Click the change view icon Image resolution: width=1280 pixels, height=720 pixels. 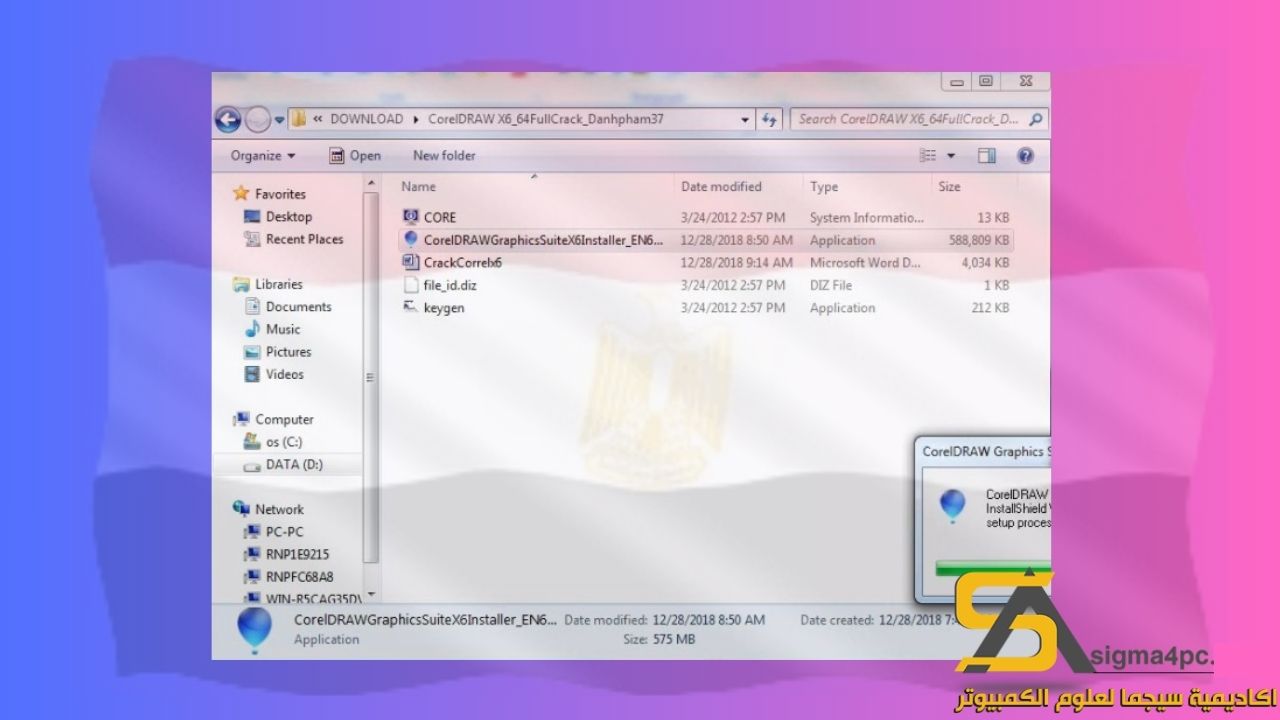(928, 156)
